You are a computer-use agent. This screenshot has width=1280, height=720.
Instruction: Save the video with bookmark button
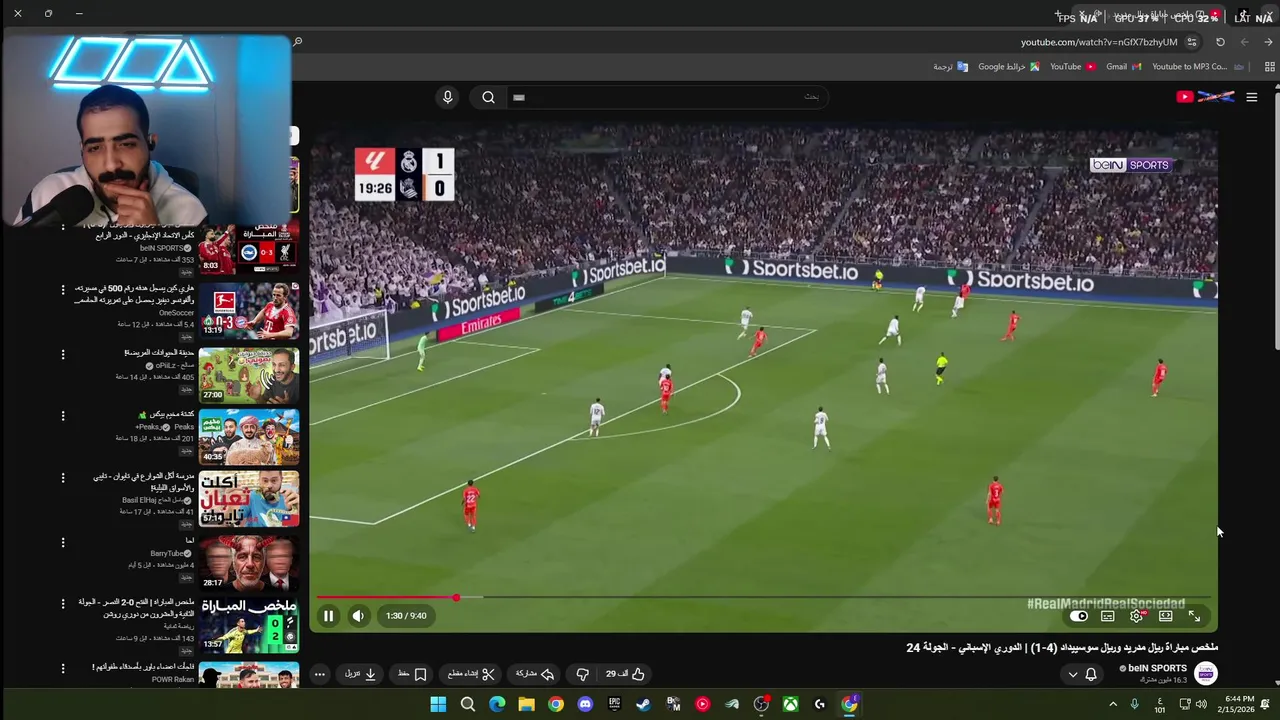pos(412,674)
